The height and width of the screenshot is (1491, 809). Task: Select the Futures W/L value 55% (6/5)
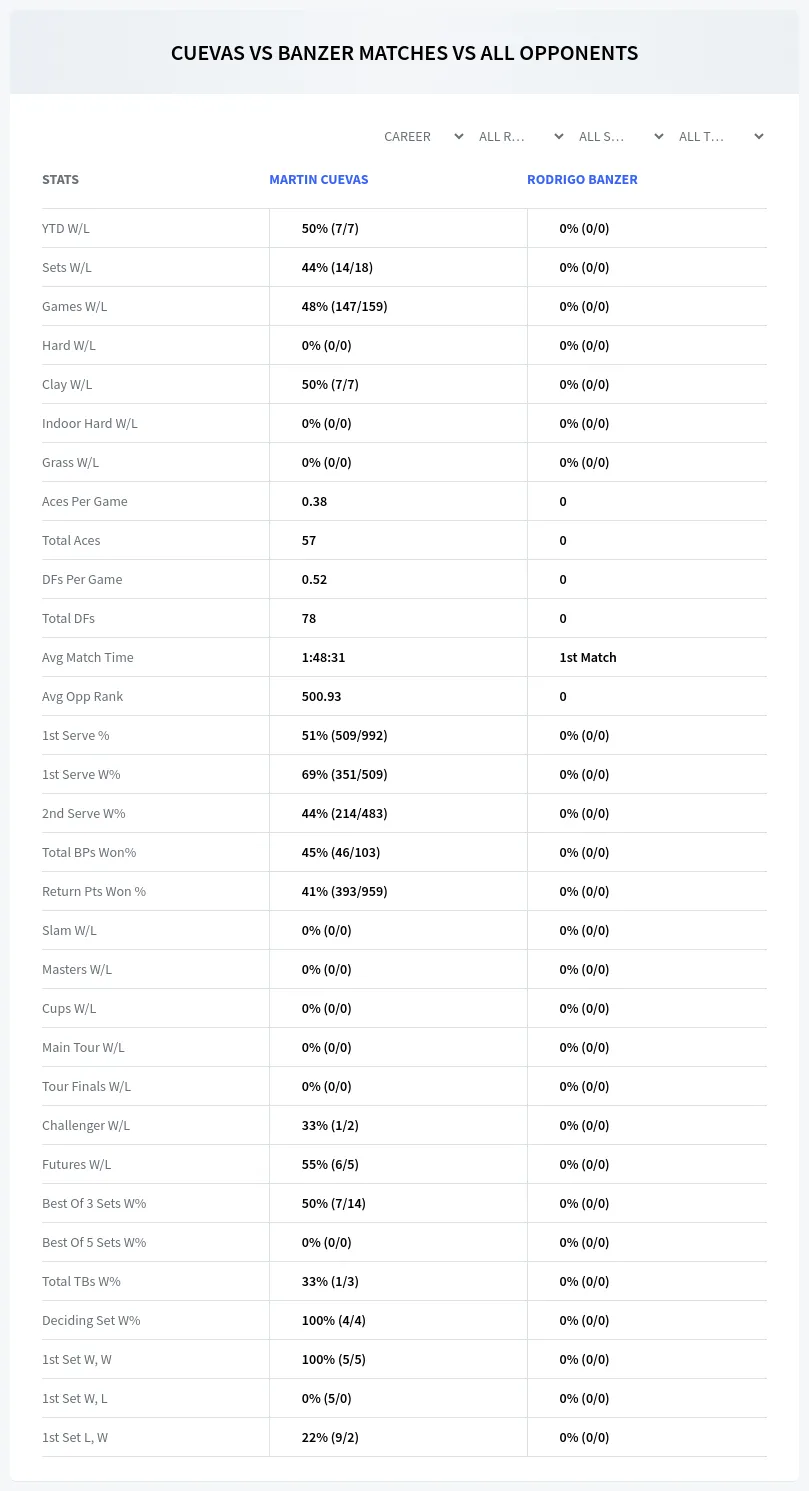click(x=330, y=1164)
